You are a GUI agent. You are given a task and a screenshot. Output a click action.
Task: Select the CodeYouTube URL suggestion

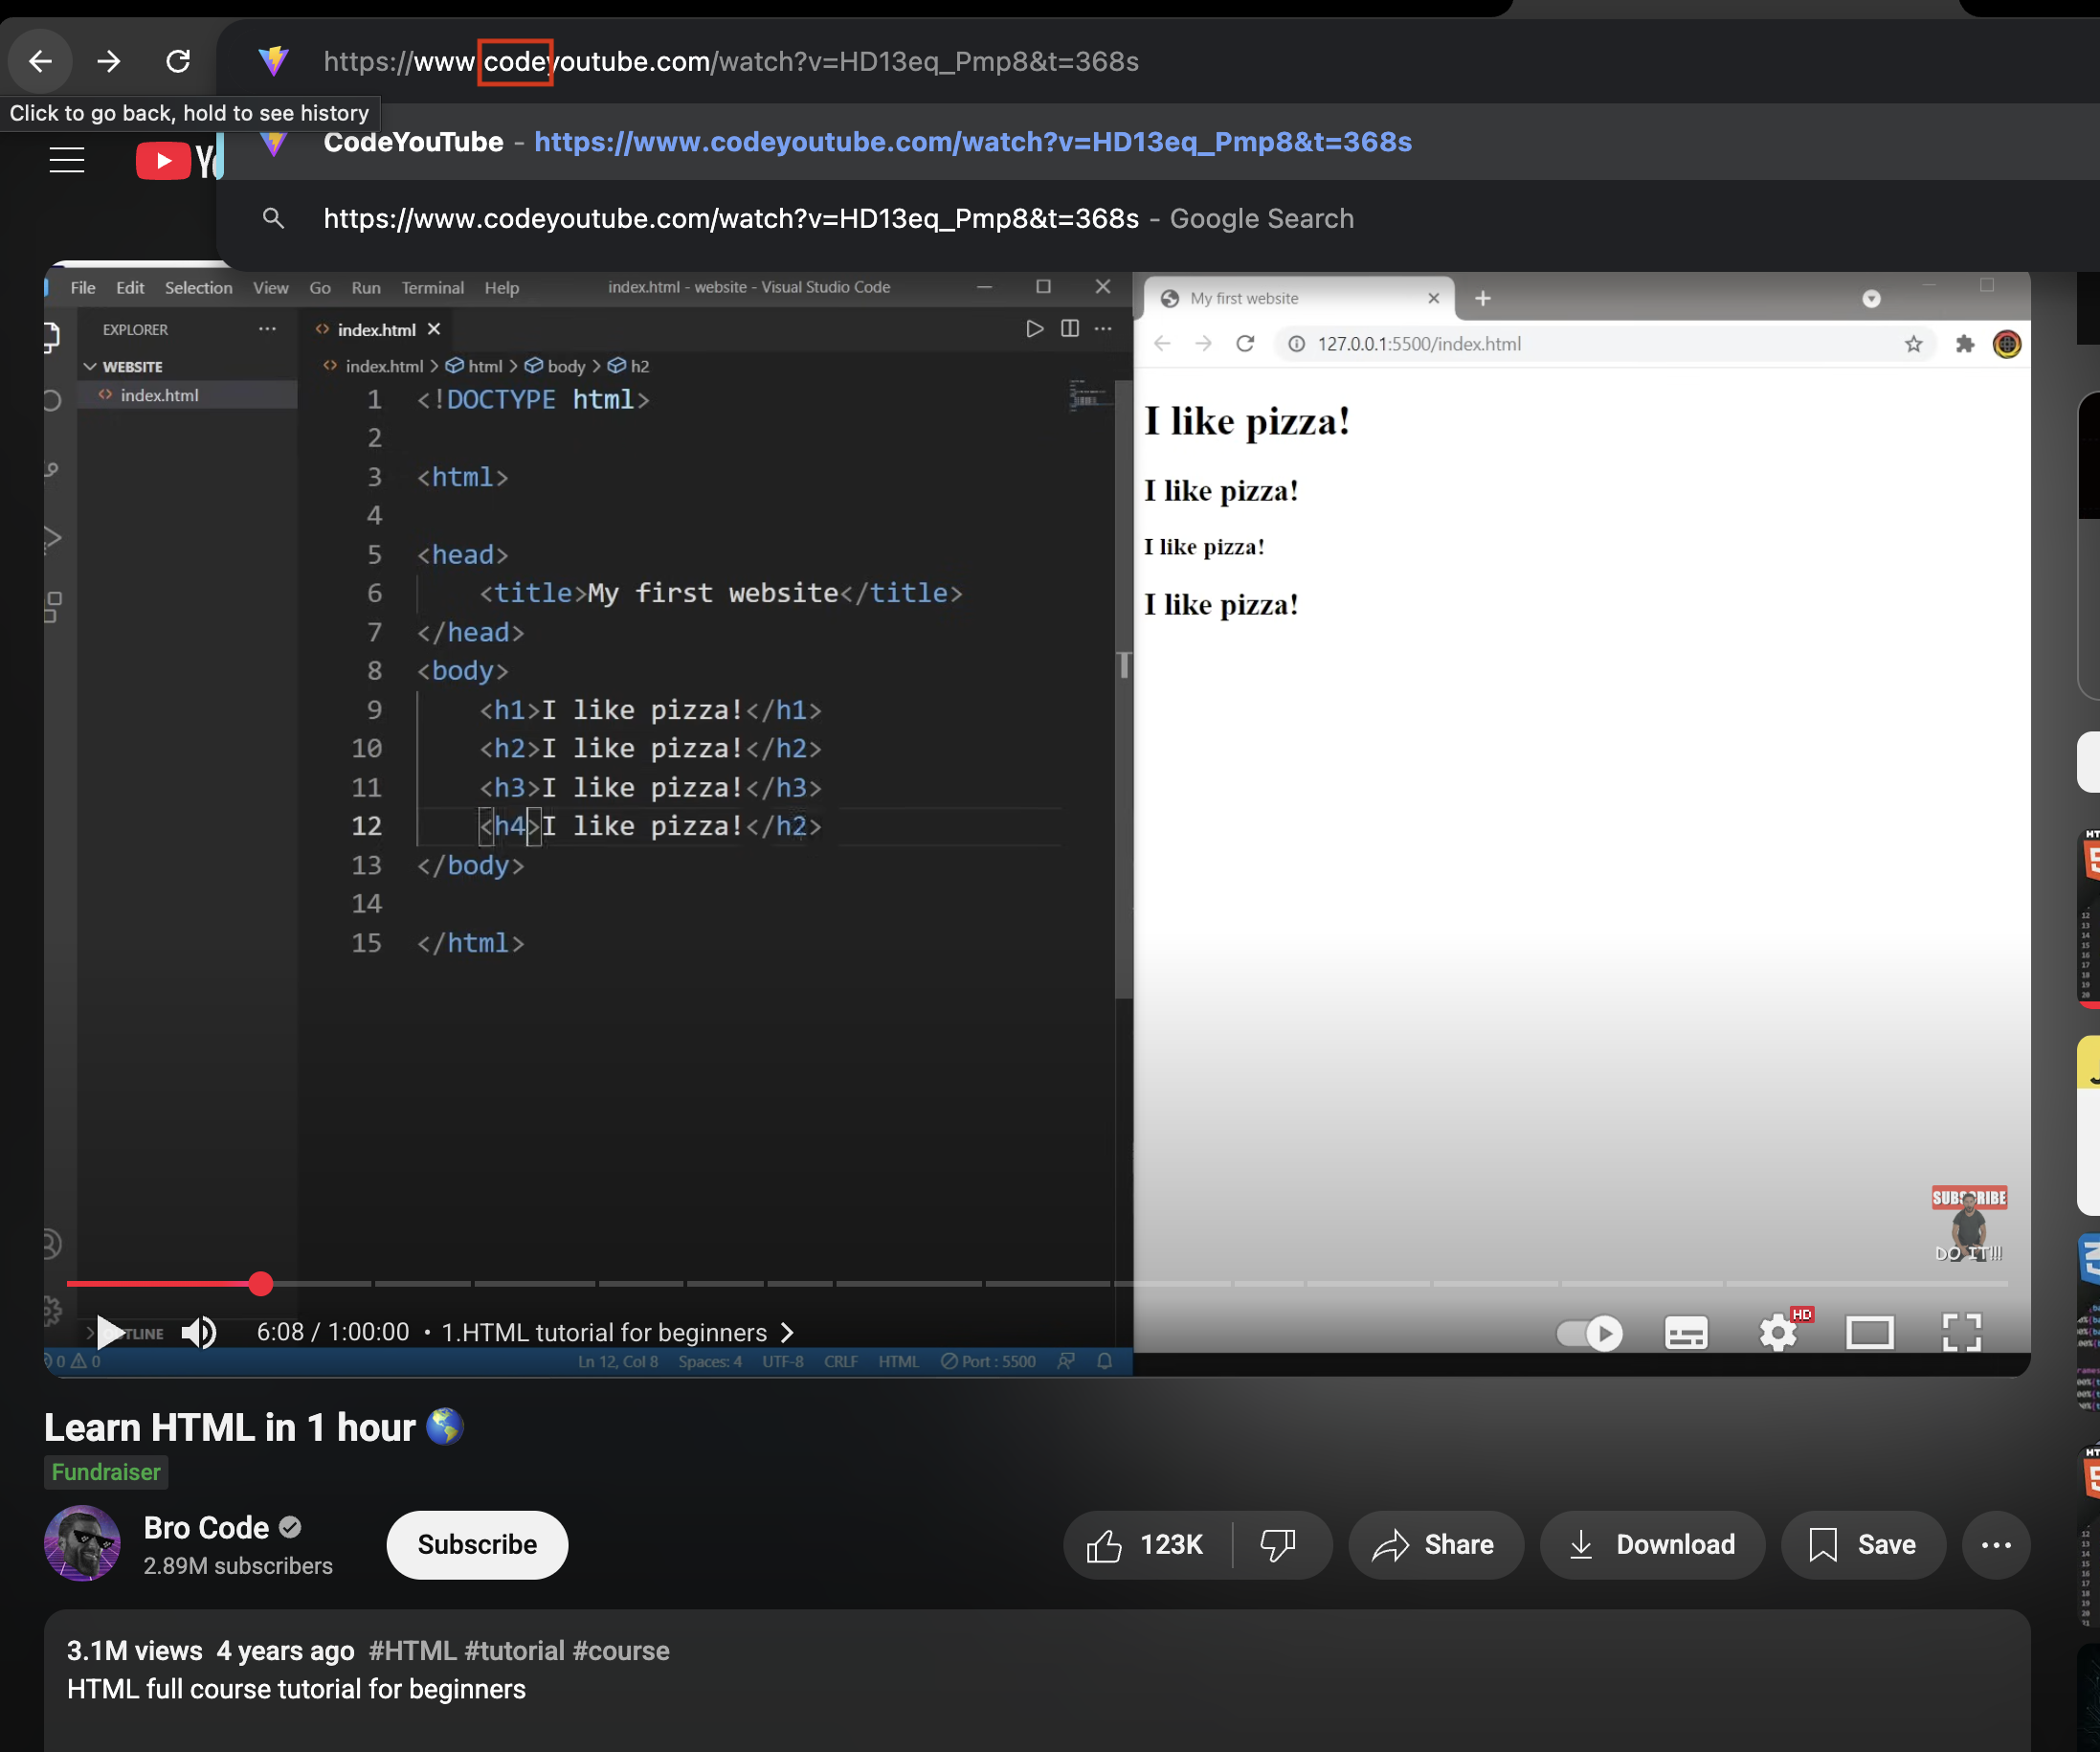pyautogui.click(x=866, y=142)
